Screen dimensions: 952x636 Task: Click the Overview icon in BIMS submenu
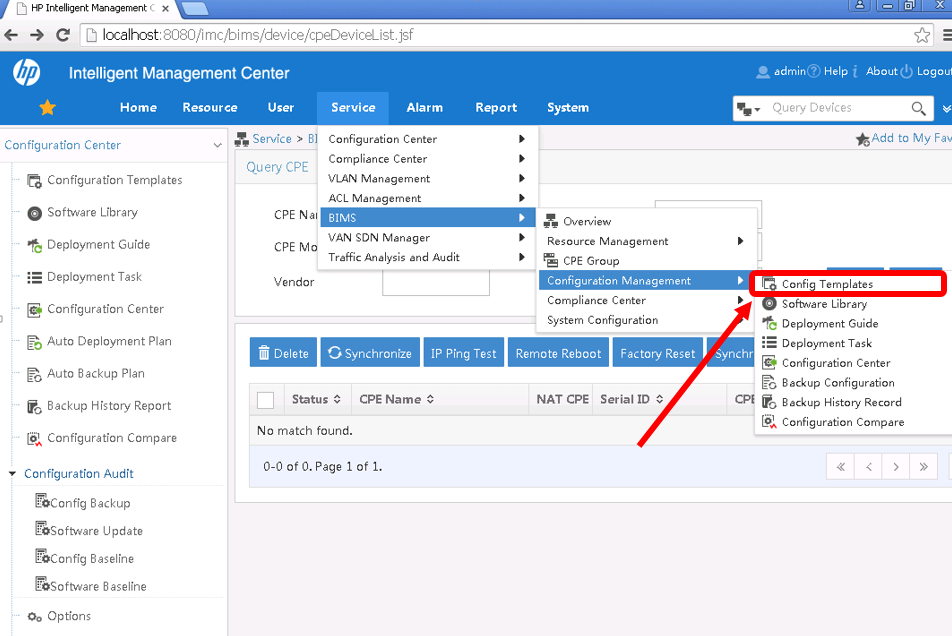coord(551,221)
